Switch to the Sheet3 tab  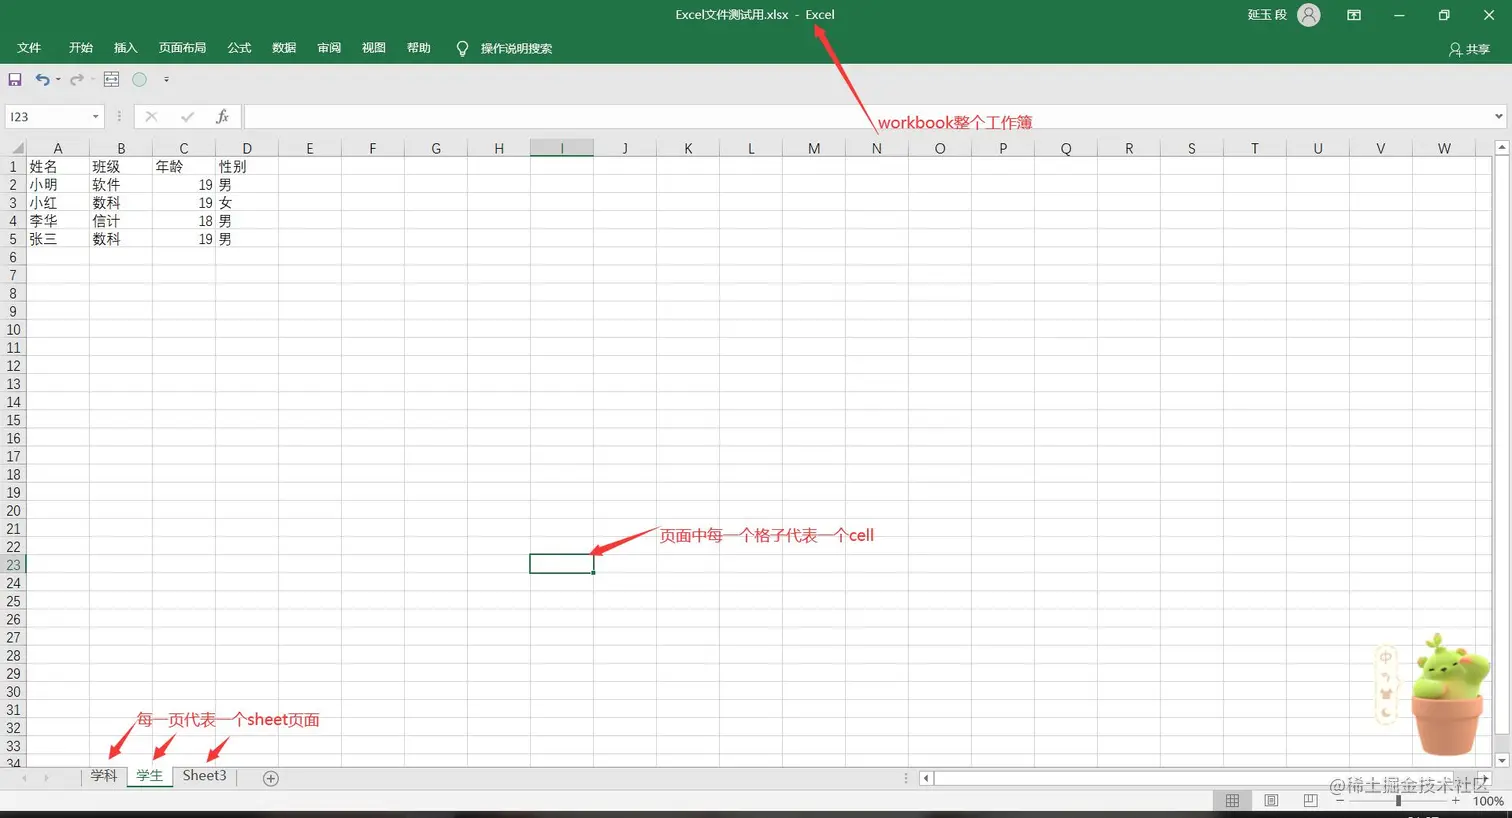click(204, 776)
